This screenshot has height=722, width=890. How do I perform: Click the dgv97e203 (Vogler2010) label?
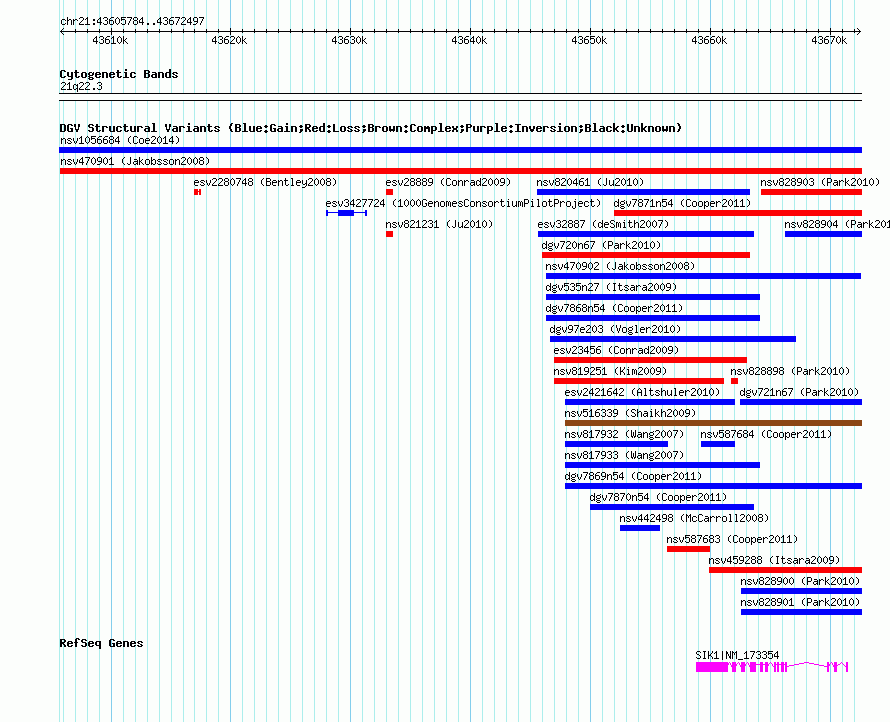(x=615, y=329)
